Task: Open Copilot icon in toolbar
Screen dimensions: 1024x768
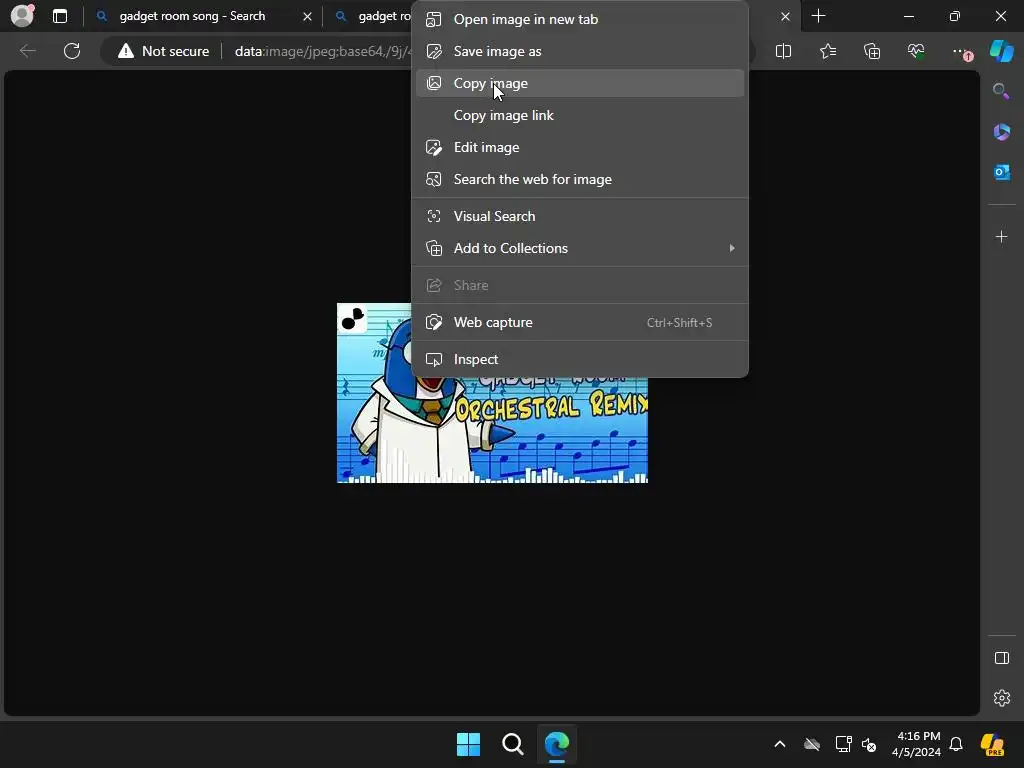Action: pyautogui.click(x=1001, y=51)
